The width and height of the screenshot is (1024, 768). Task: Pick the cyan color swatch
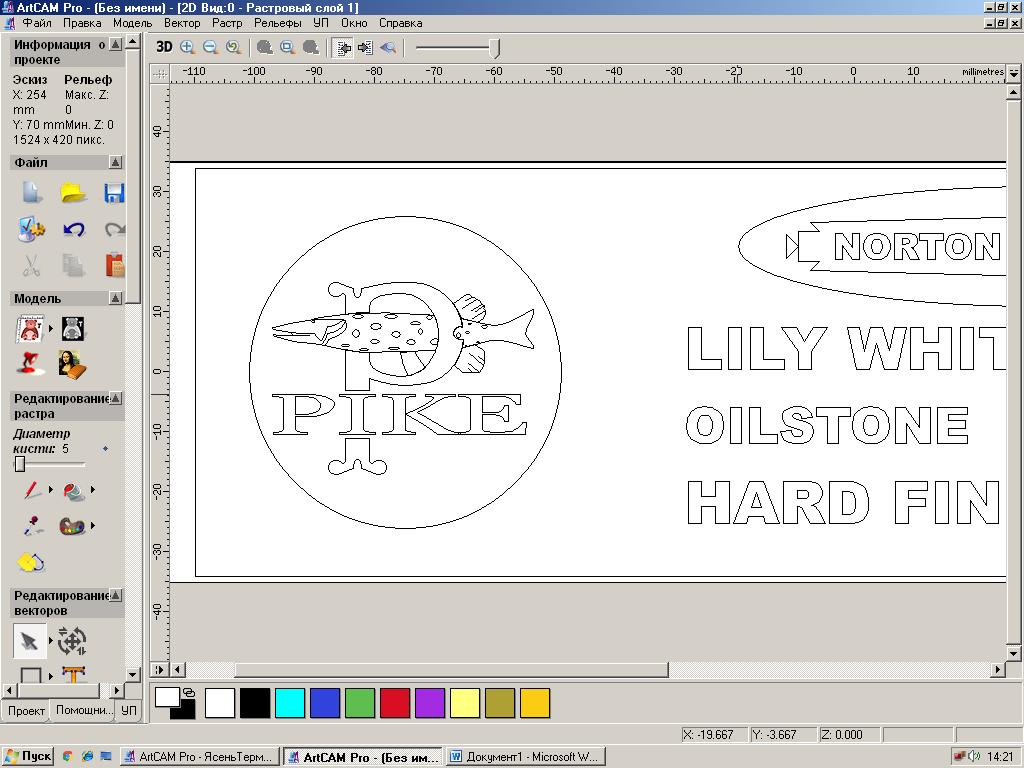290,703
